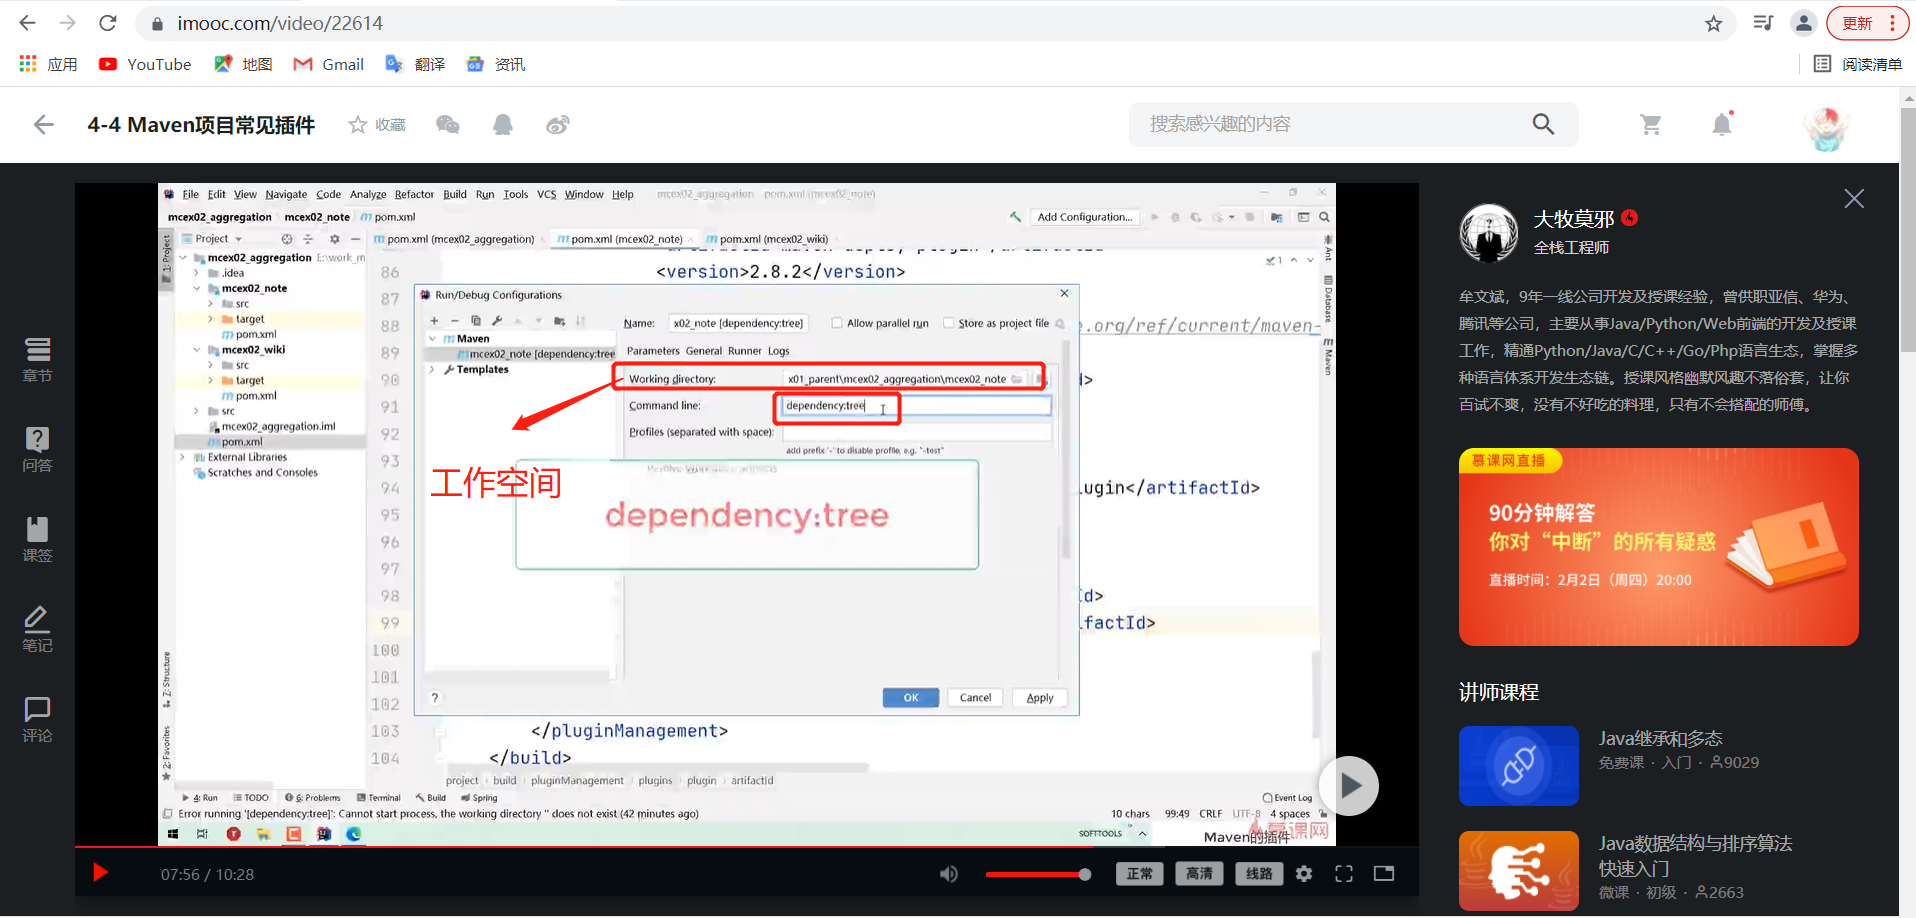Image resolution: width=1916 pixels, height=918 pixels.
Task: Expand the Templates node in the configurations tree
Action: (x=432, y=370)
